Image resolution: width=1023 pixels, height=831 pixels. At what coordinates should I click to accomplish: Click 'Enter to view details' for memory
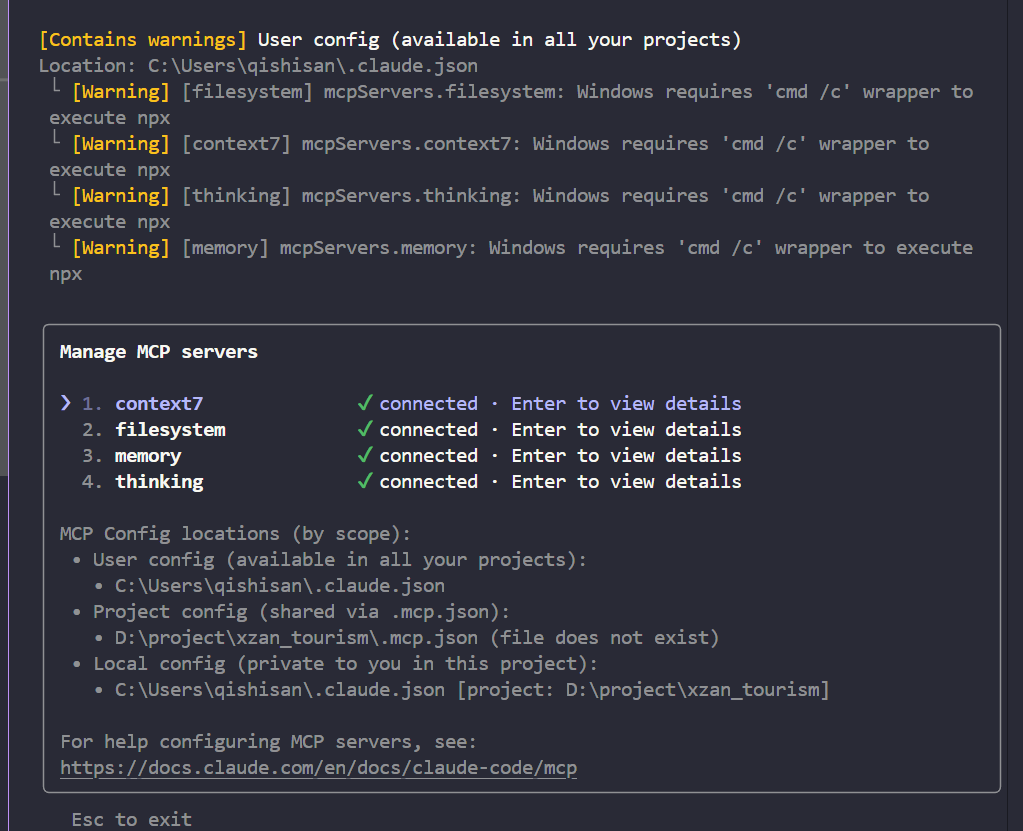tap(626, 456)
